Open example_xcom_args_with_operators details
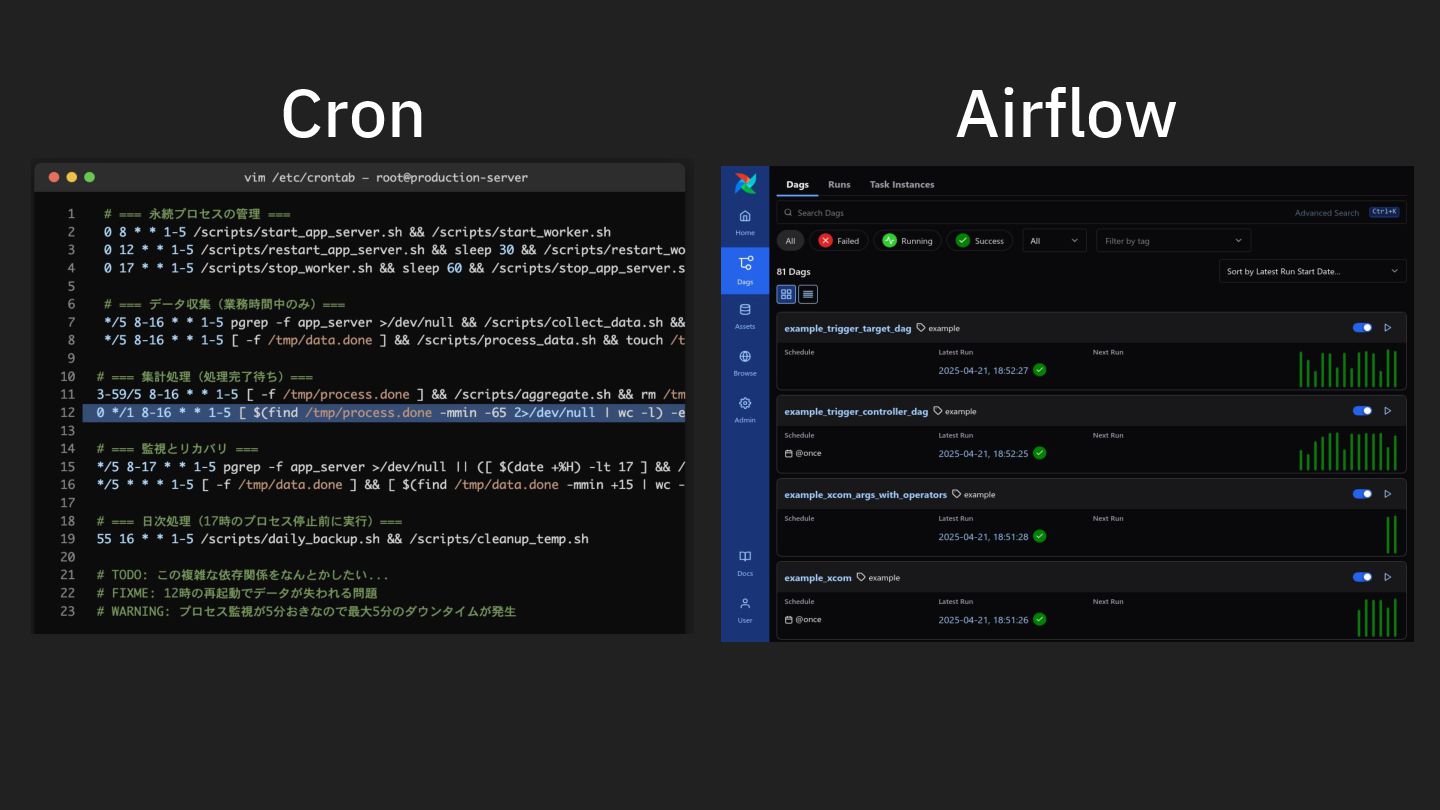The height and width of the screenshot is (810, 1440). click(865, 494)
